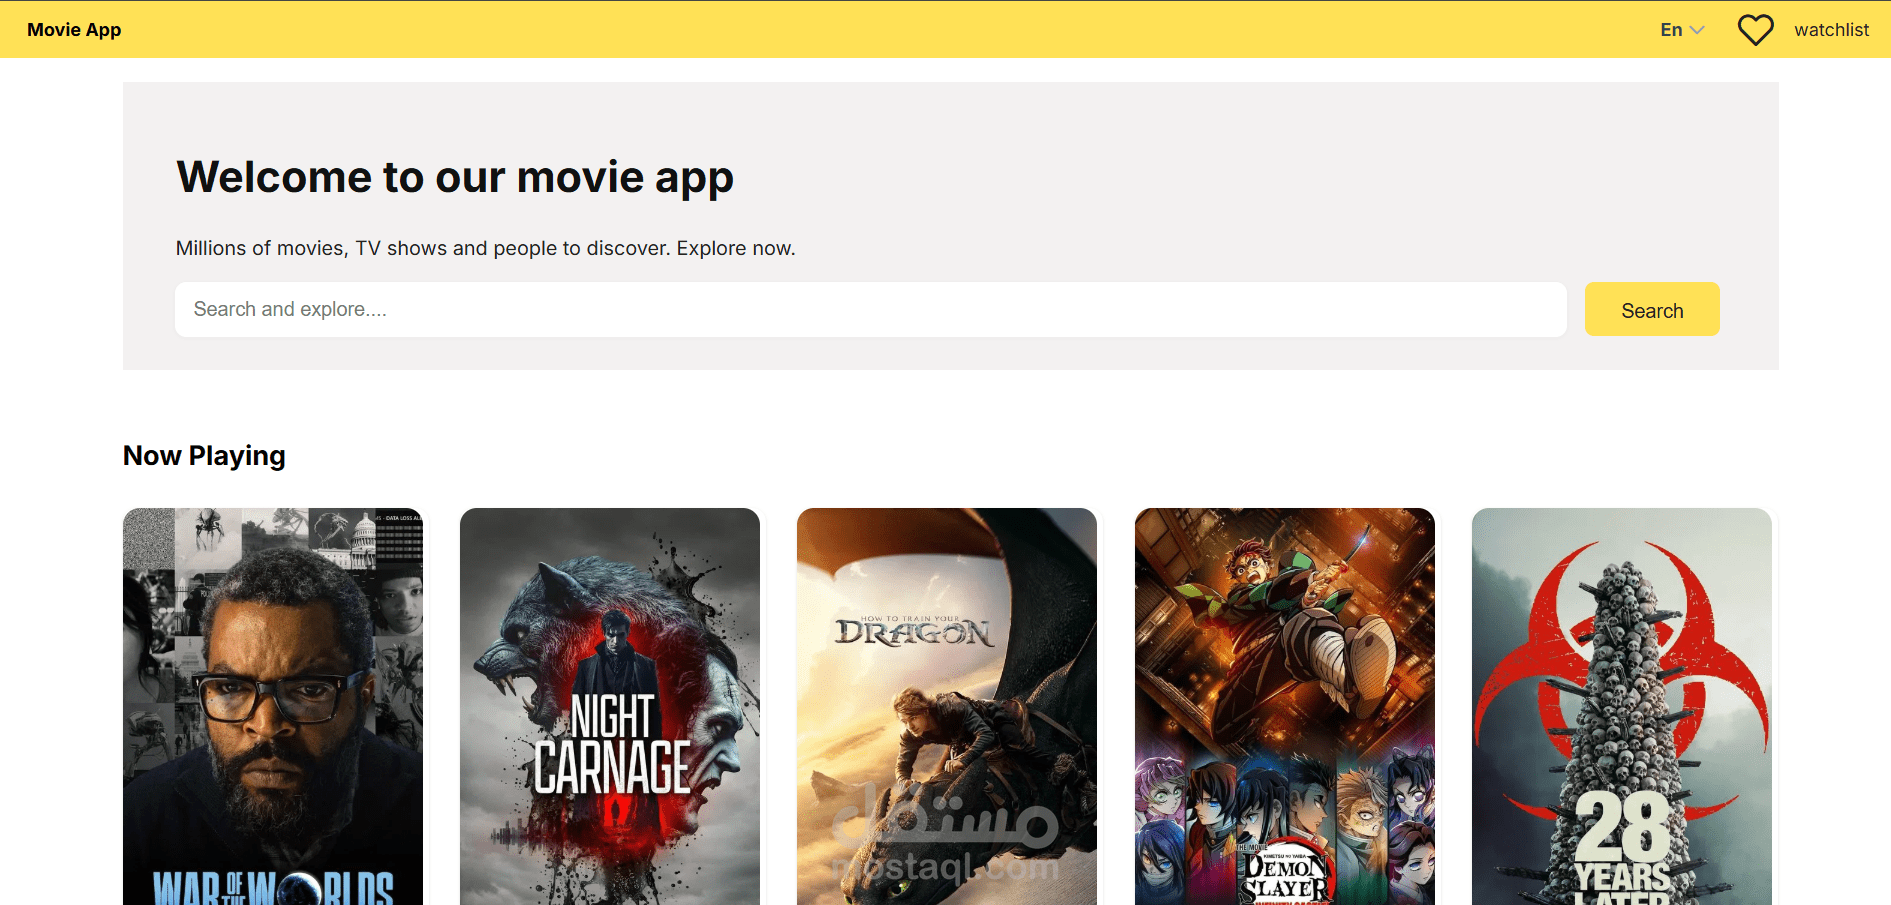Select Welcome to our movie app heading
This screenshot has width=1891, height=905.
point(455,178)
